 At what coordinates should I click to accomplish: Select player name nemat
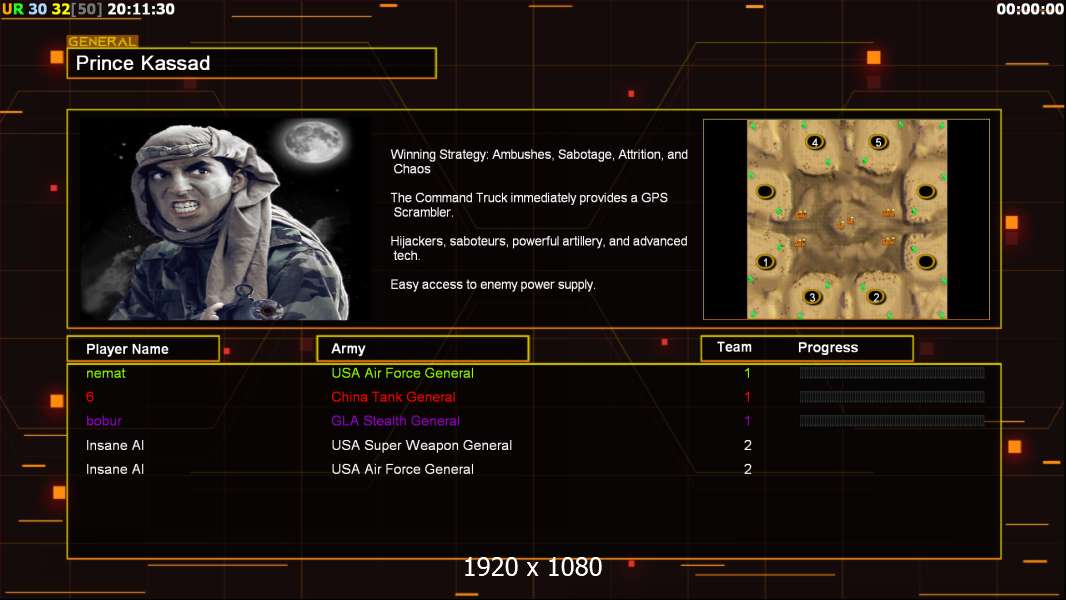(x=105, y=373)
